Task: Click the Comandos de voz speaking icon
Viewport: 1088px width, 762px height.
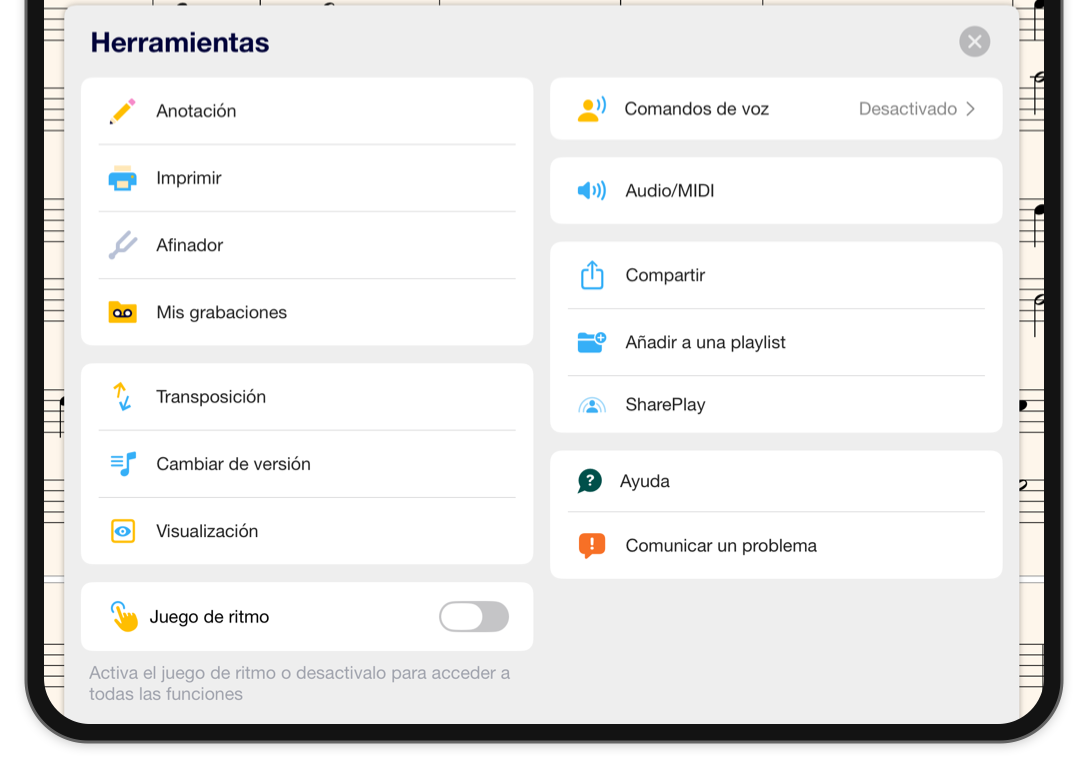Action: [592, 109]
